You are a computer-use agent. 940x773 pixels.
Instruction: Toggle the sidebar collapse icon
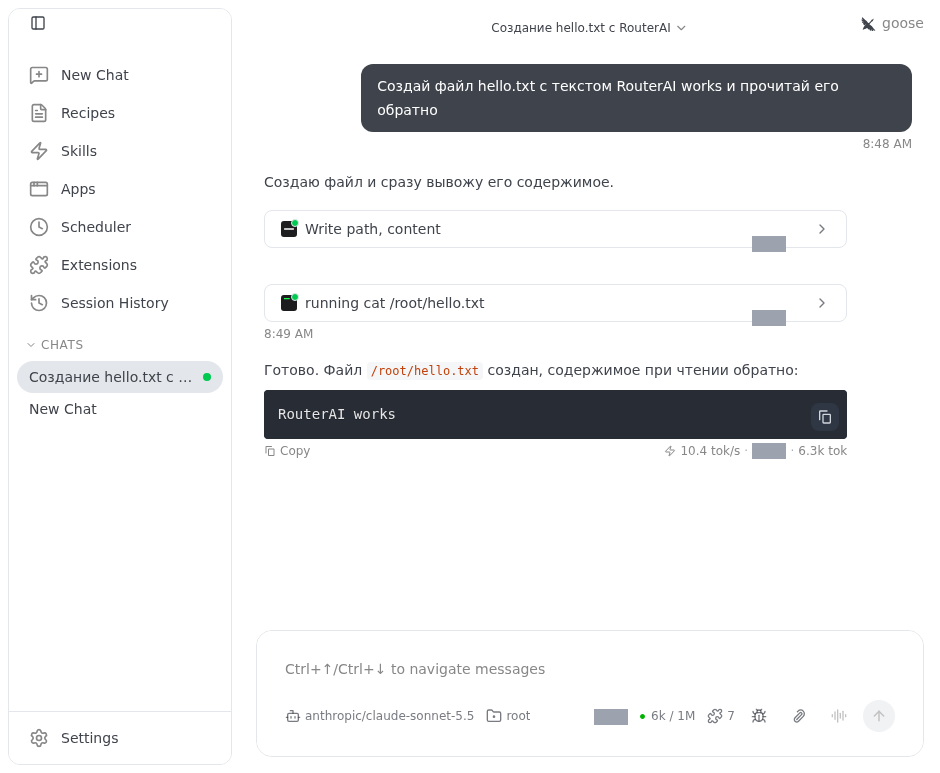tap(38, 23)
